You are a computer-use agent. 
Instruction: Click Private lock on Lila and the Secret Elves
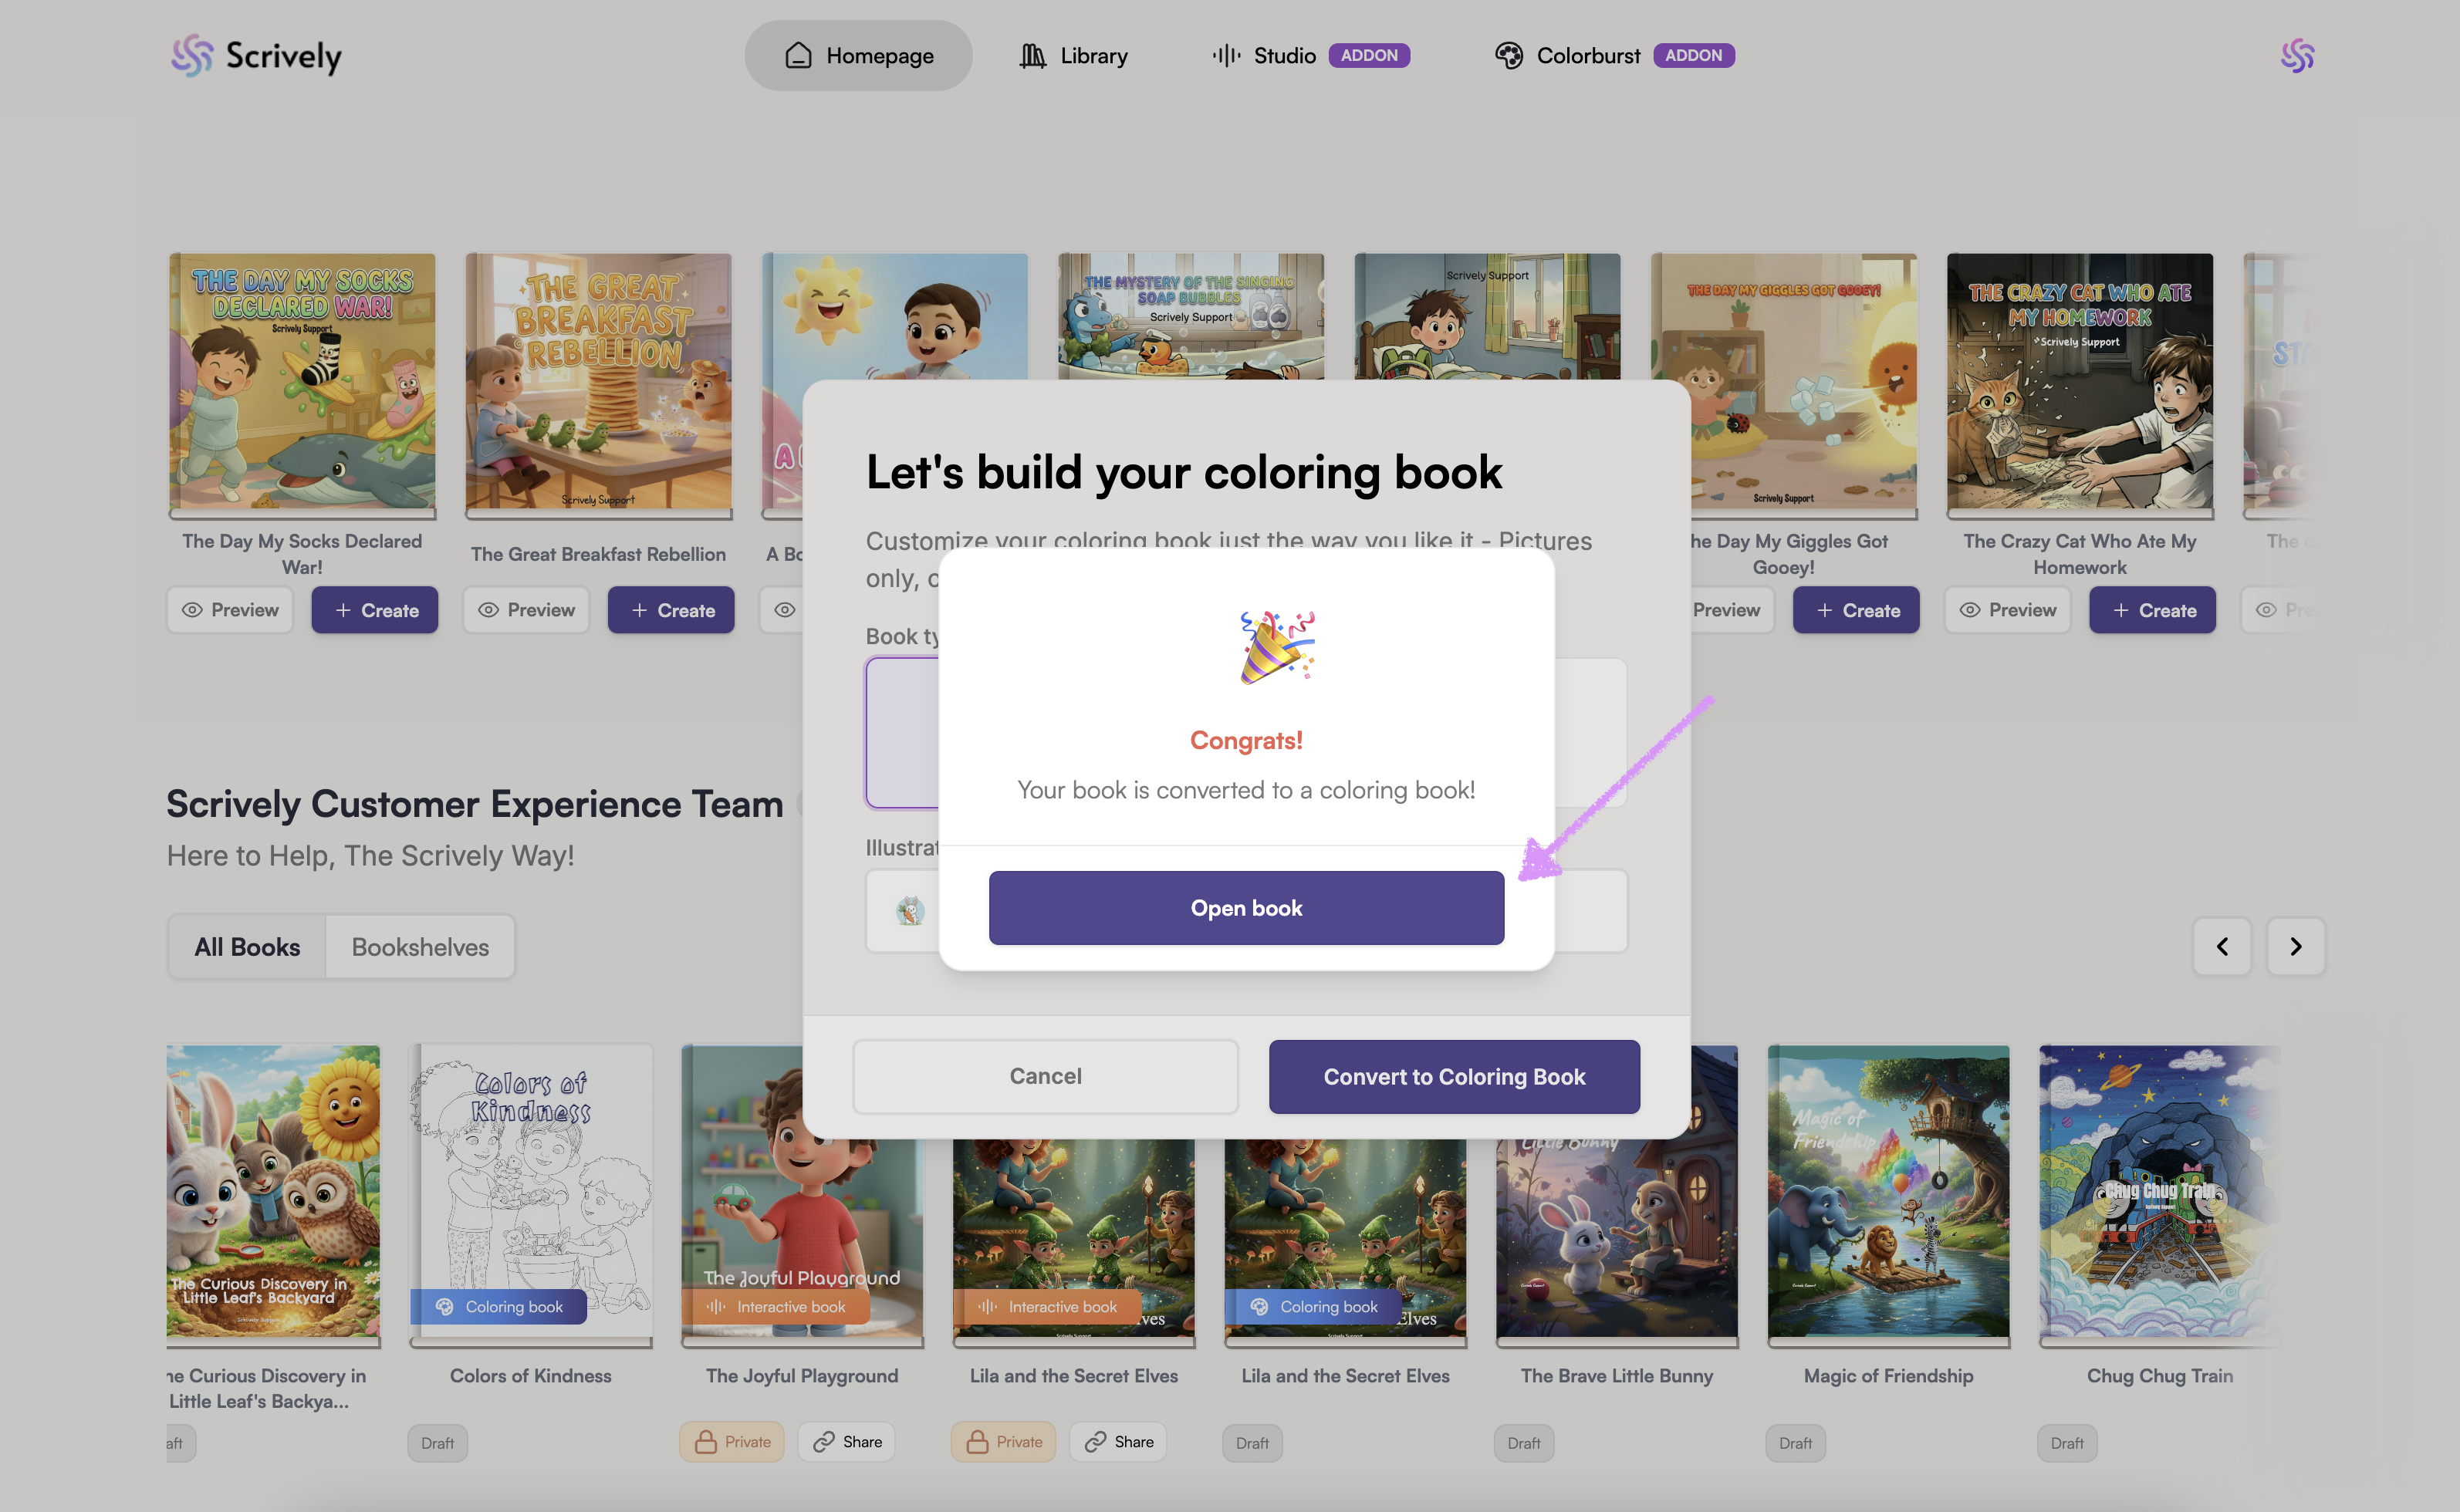[1003, 1442]
